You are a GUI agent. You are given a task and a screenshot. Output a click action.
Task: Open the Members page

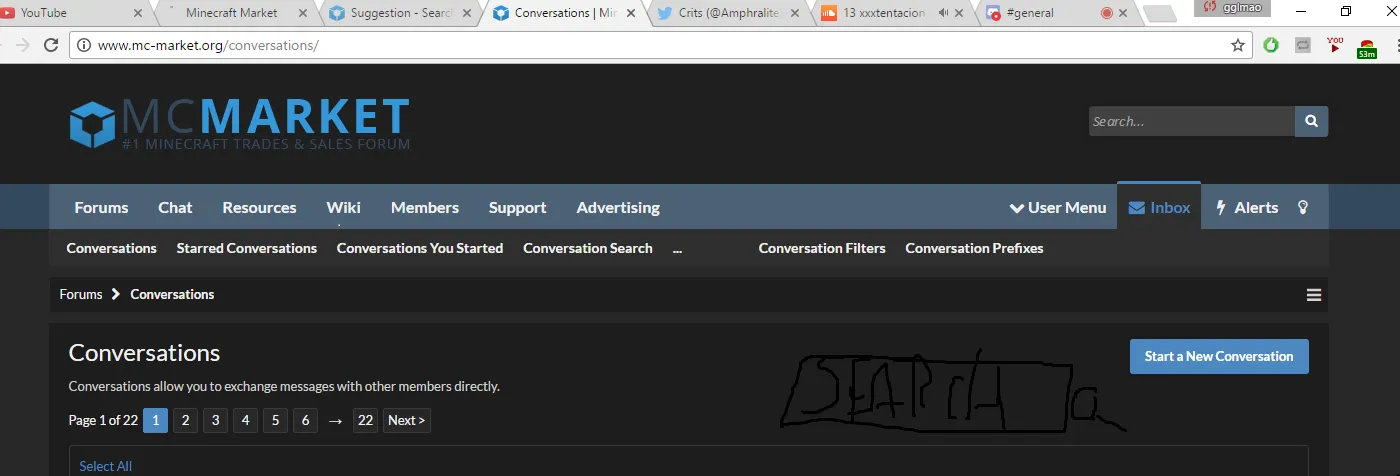[425, 207]
